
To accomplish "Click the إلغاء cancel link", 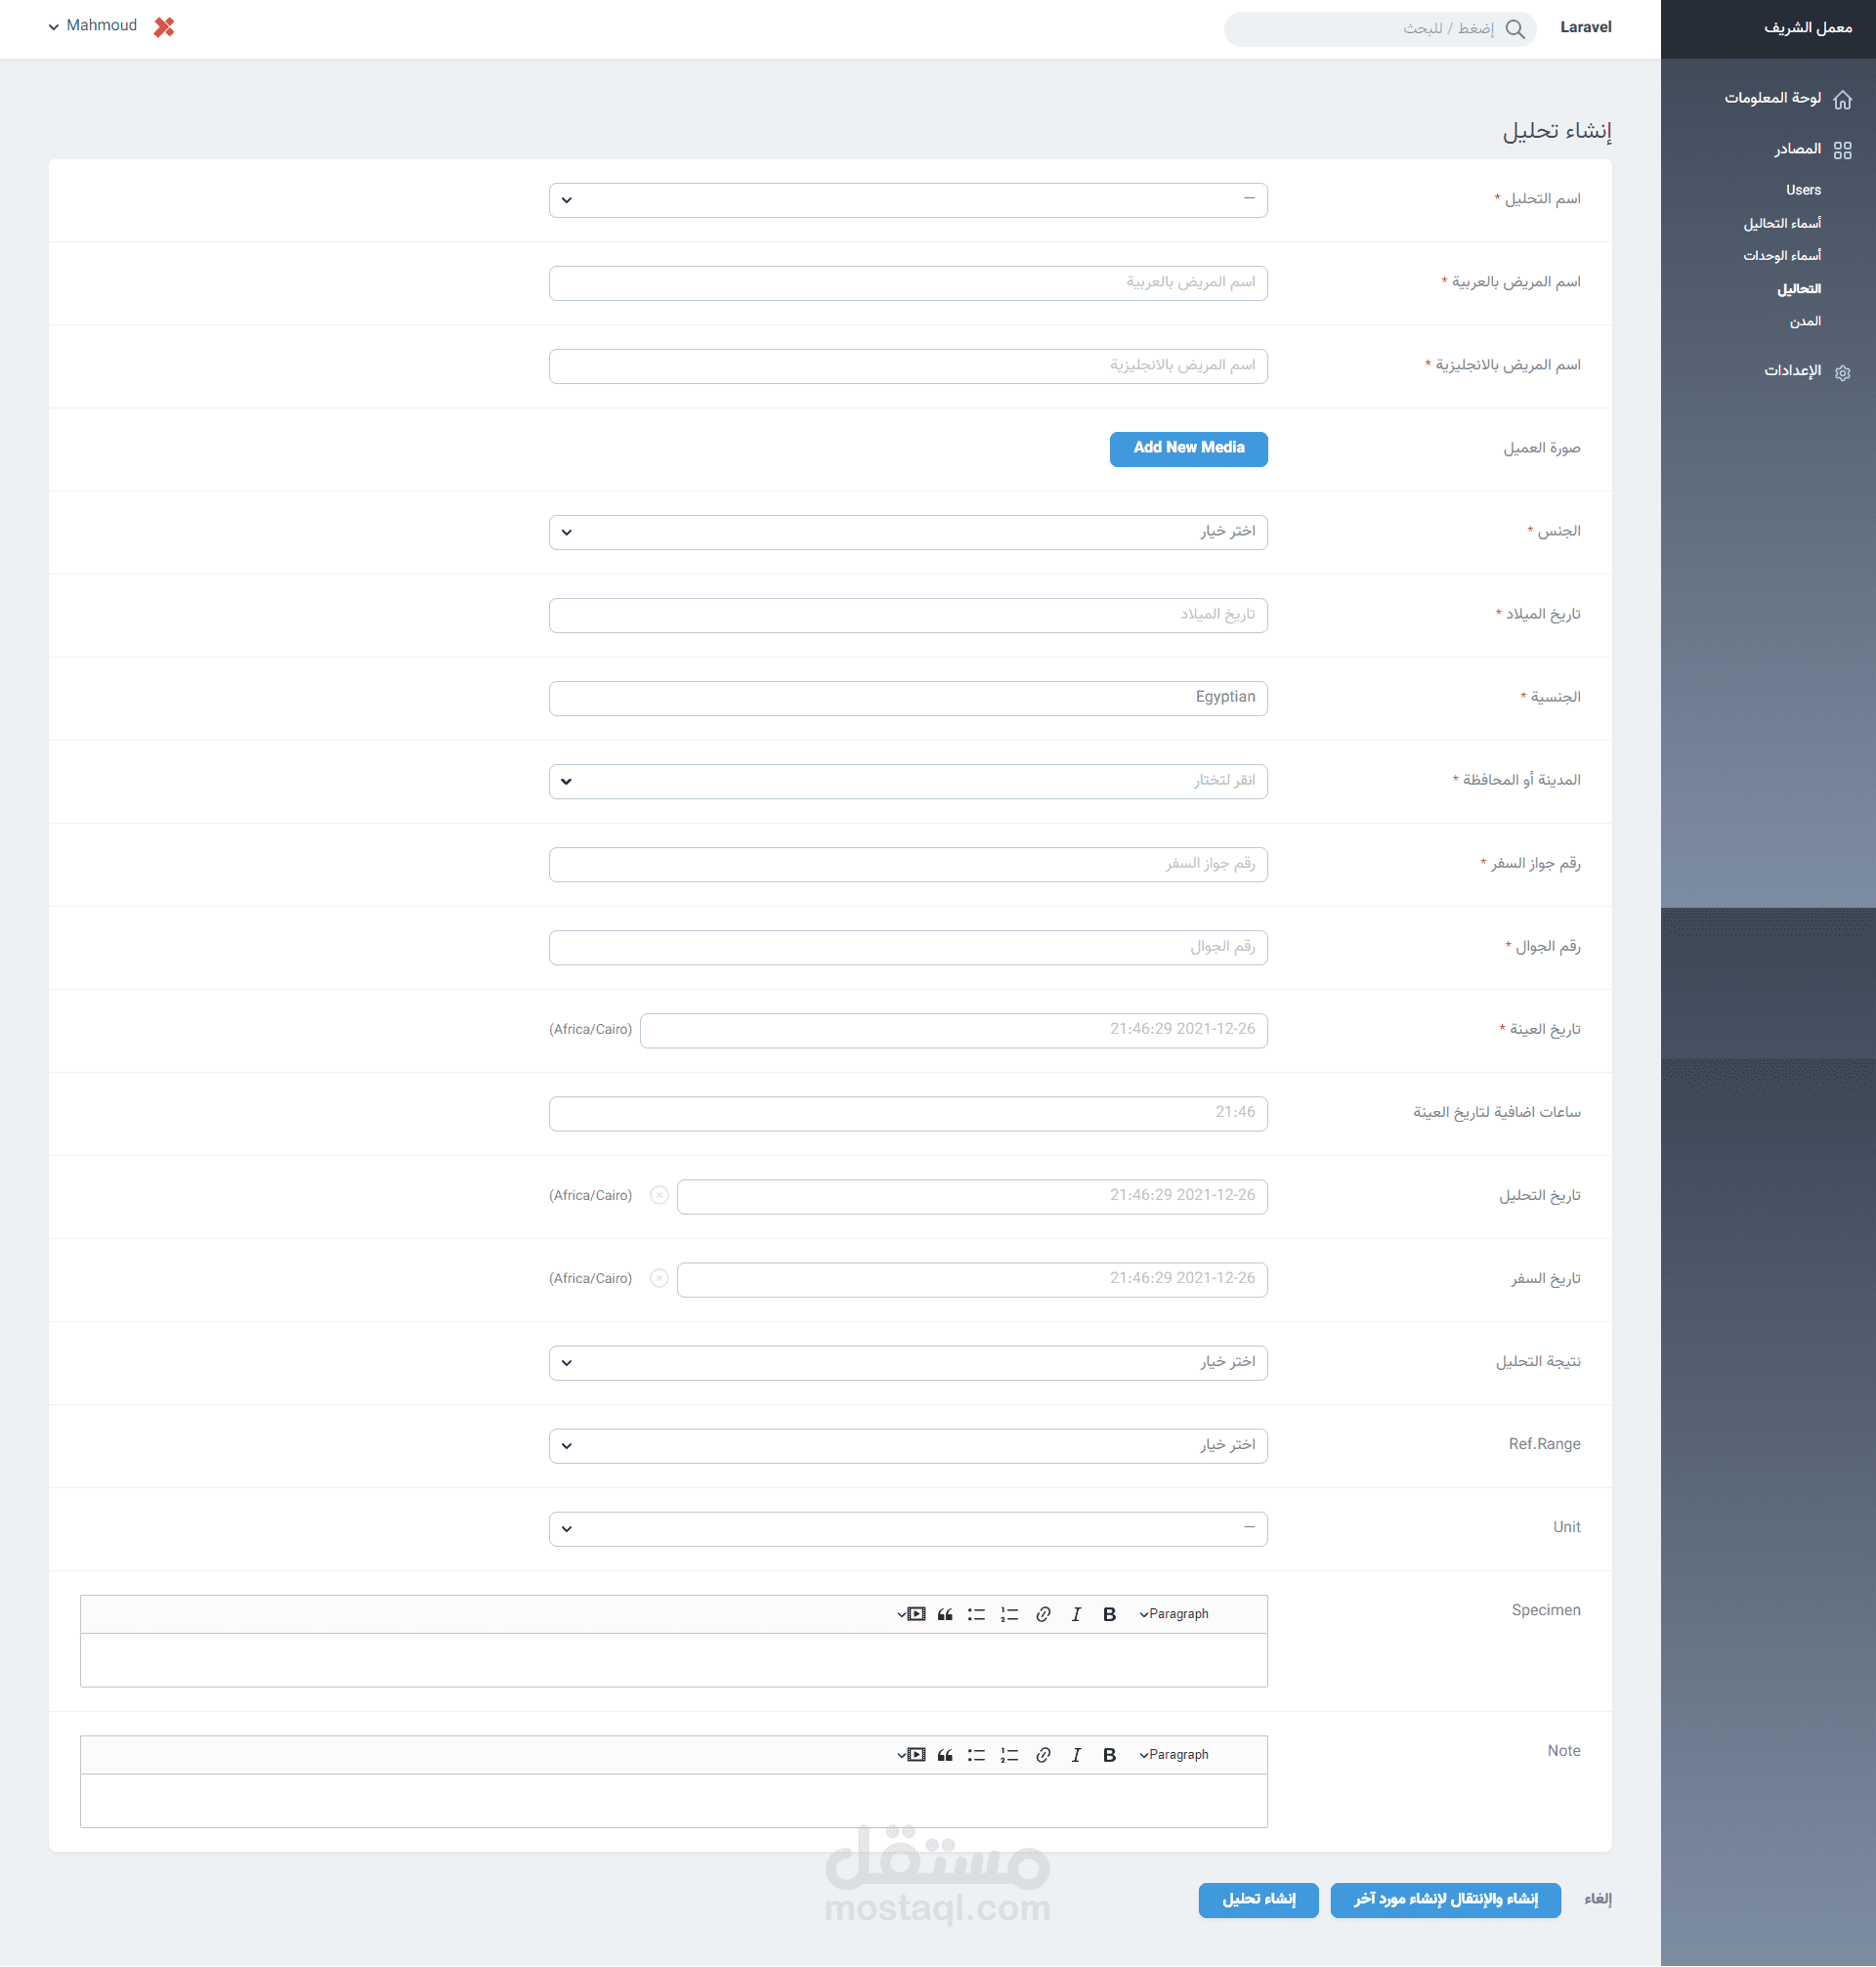I will coord(1597,1899).
